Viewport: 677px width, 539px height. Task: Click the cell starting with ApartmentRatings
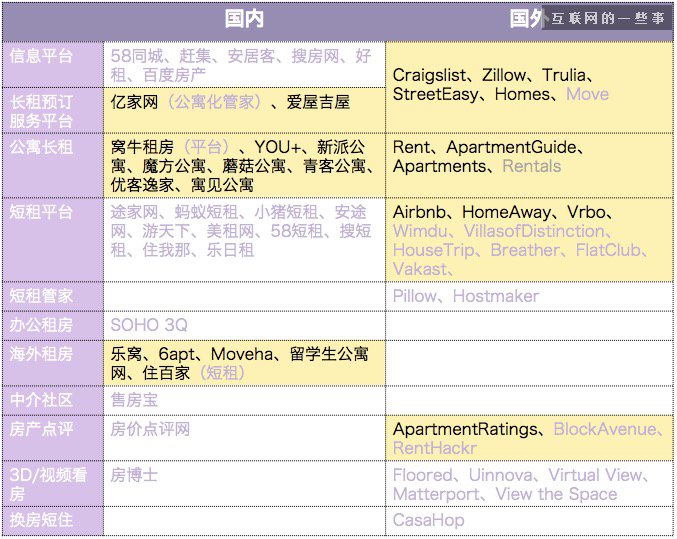tap(529, 438)
